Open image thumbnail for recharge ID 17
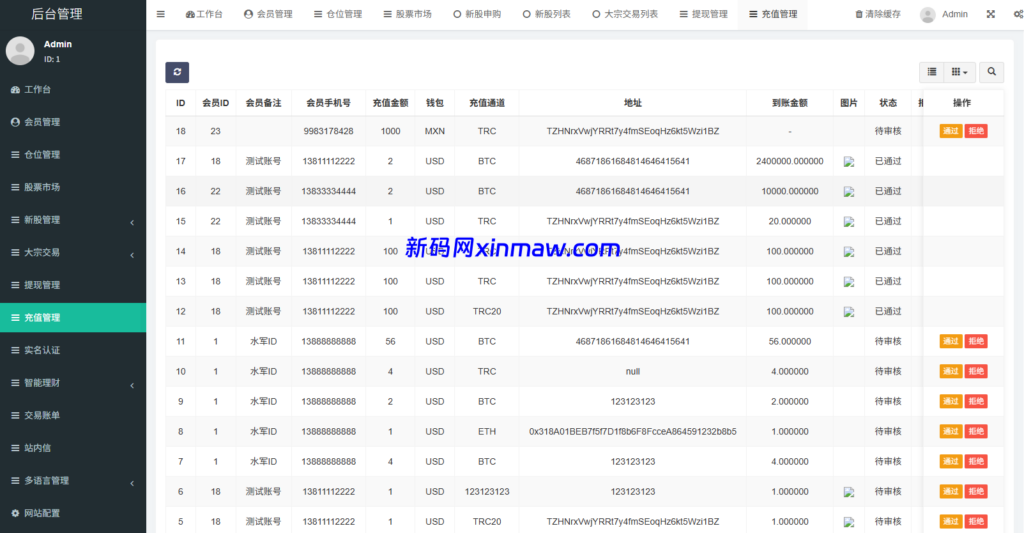1024x533 pixels. tap(848, 162)
